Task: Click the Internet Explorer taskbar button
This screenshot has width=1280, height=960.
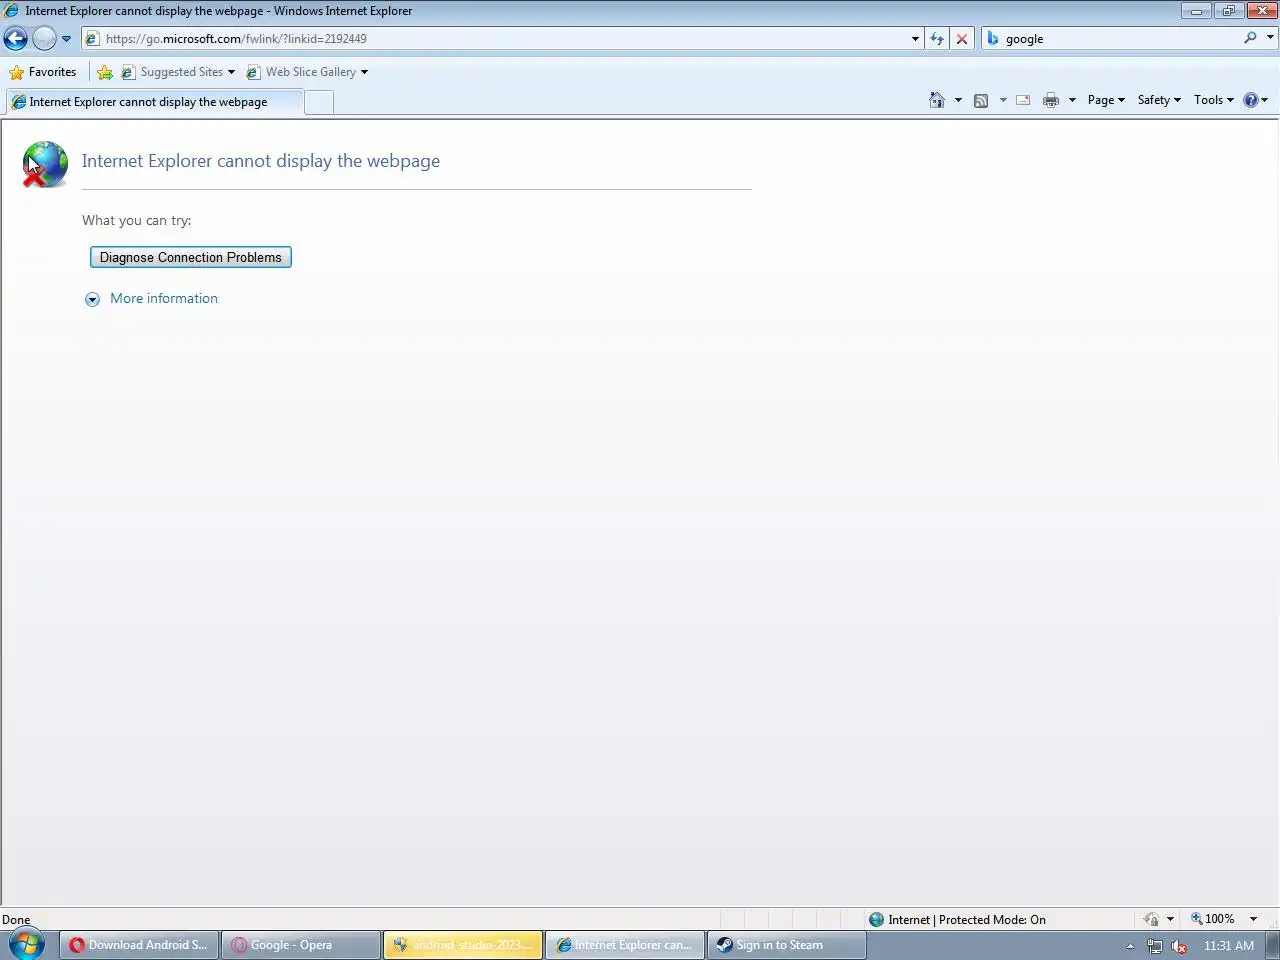Action: point(625,945)
